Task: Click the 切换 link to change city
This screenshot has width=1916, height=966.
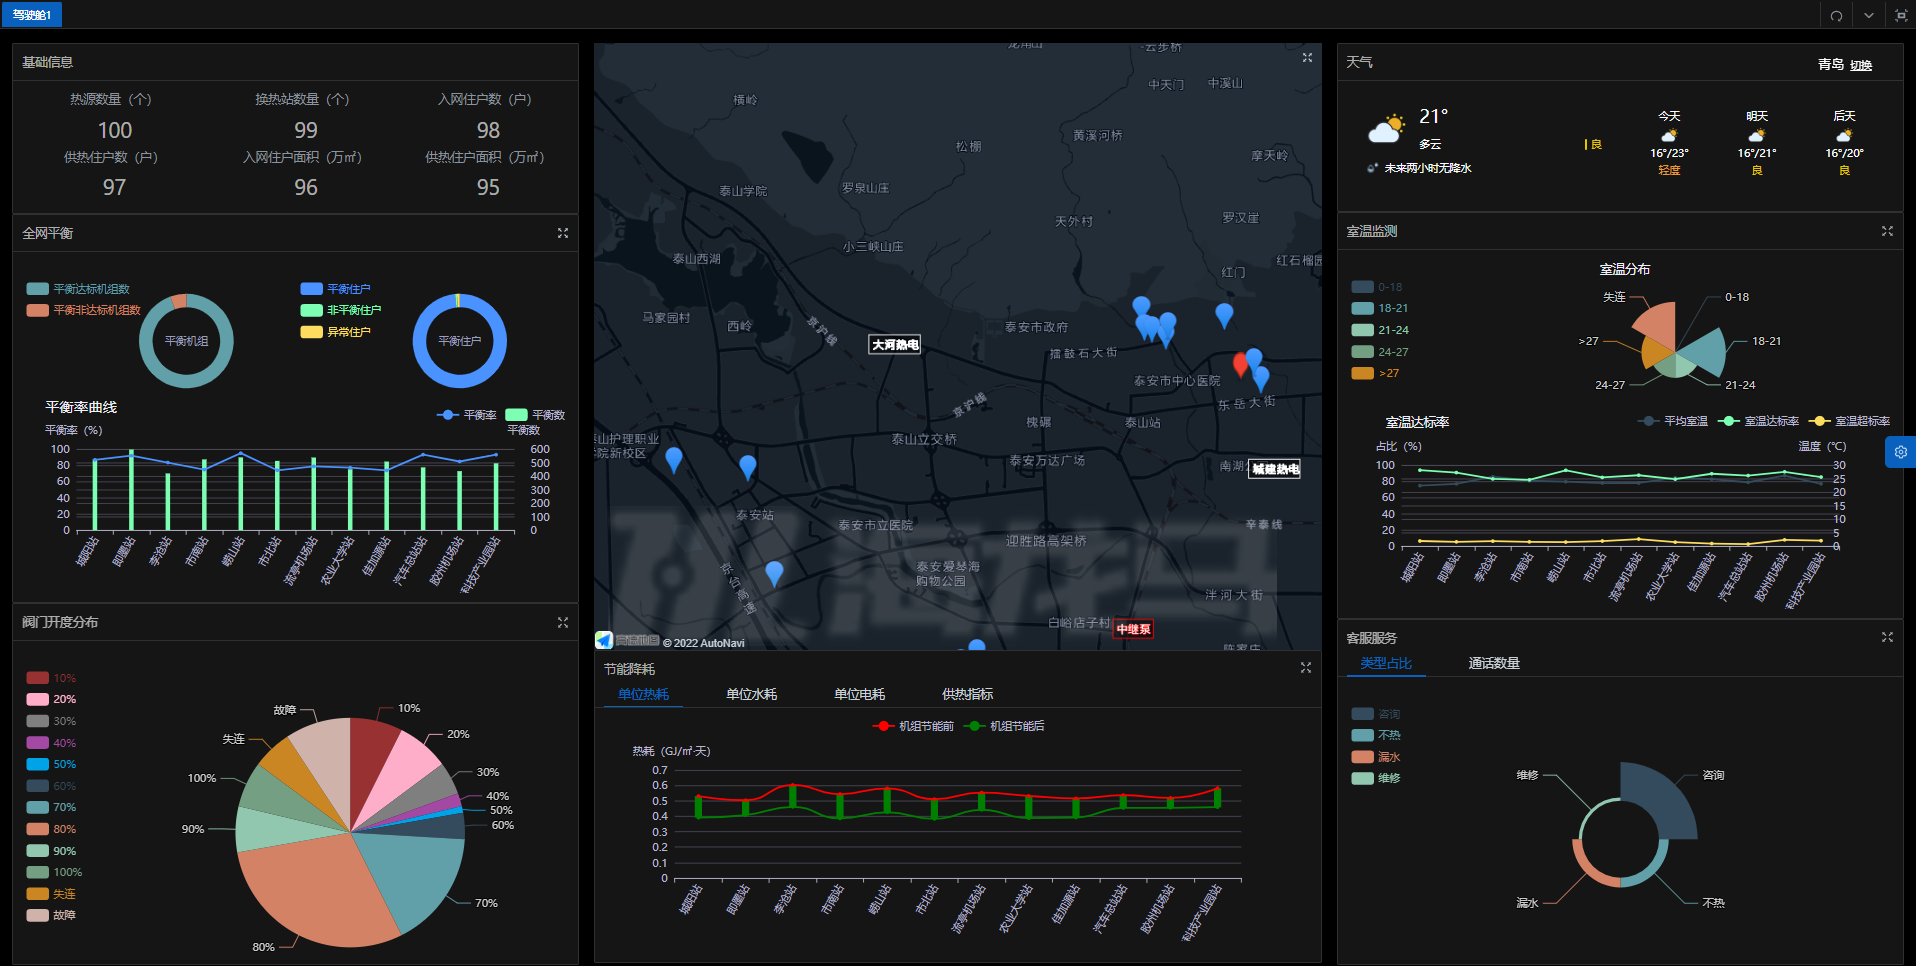Action: click(1860, 65)
